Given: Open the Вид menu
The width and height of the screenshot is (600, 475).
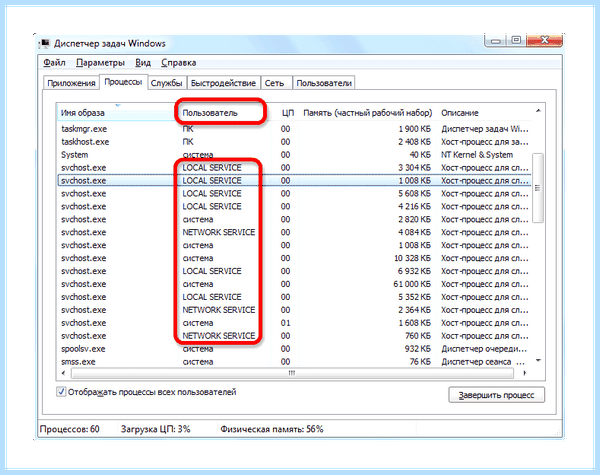Looking at the screenshot, I should pos(143,62).
